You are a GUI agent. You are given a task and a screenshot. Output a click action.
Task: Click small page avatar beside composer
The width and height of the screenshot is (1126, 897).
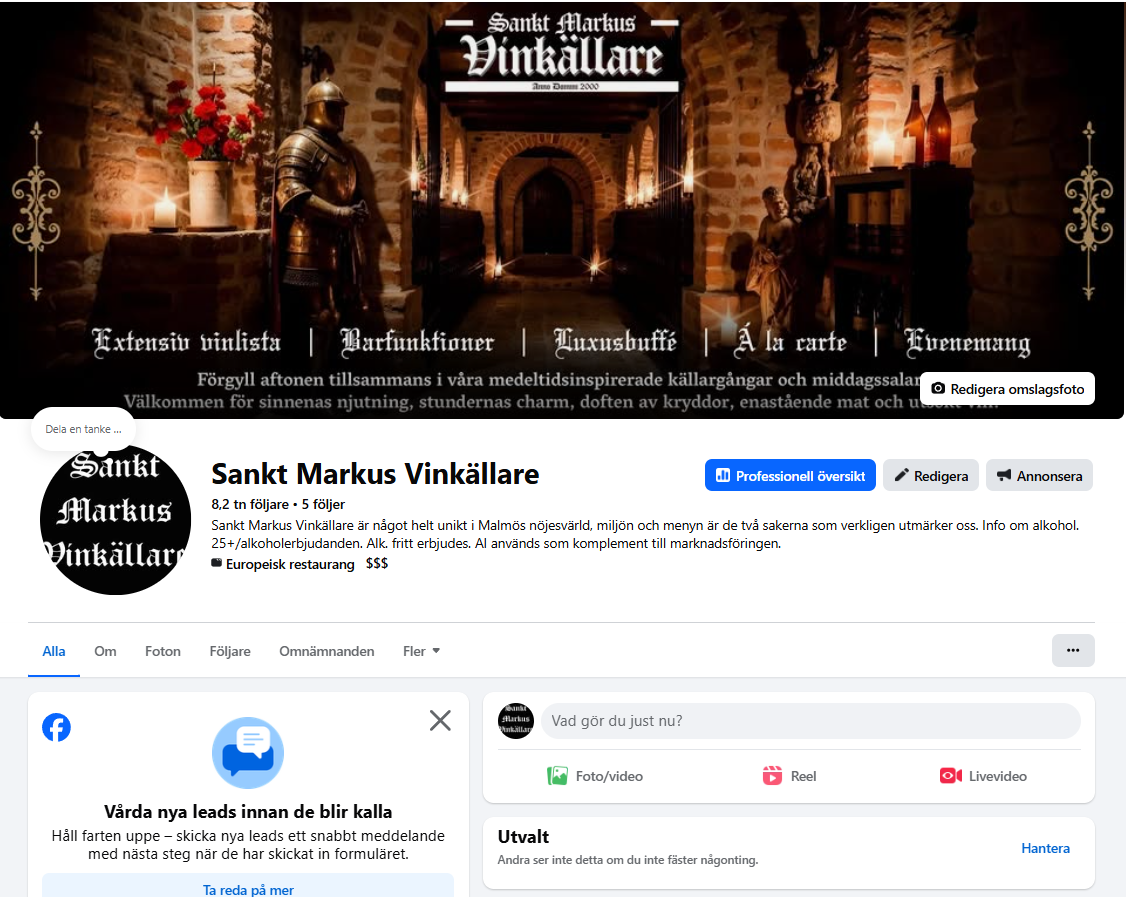[x=516, y=721]
